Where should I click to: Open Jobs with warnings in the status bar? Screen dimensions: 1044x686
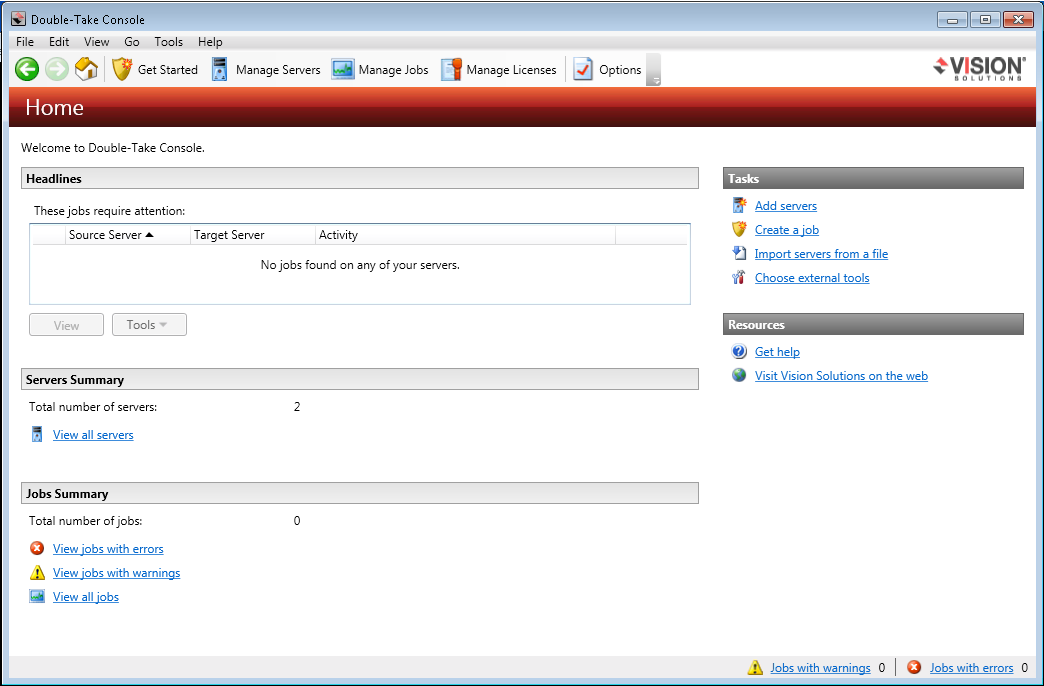(819, 668)
